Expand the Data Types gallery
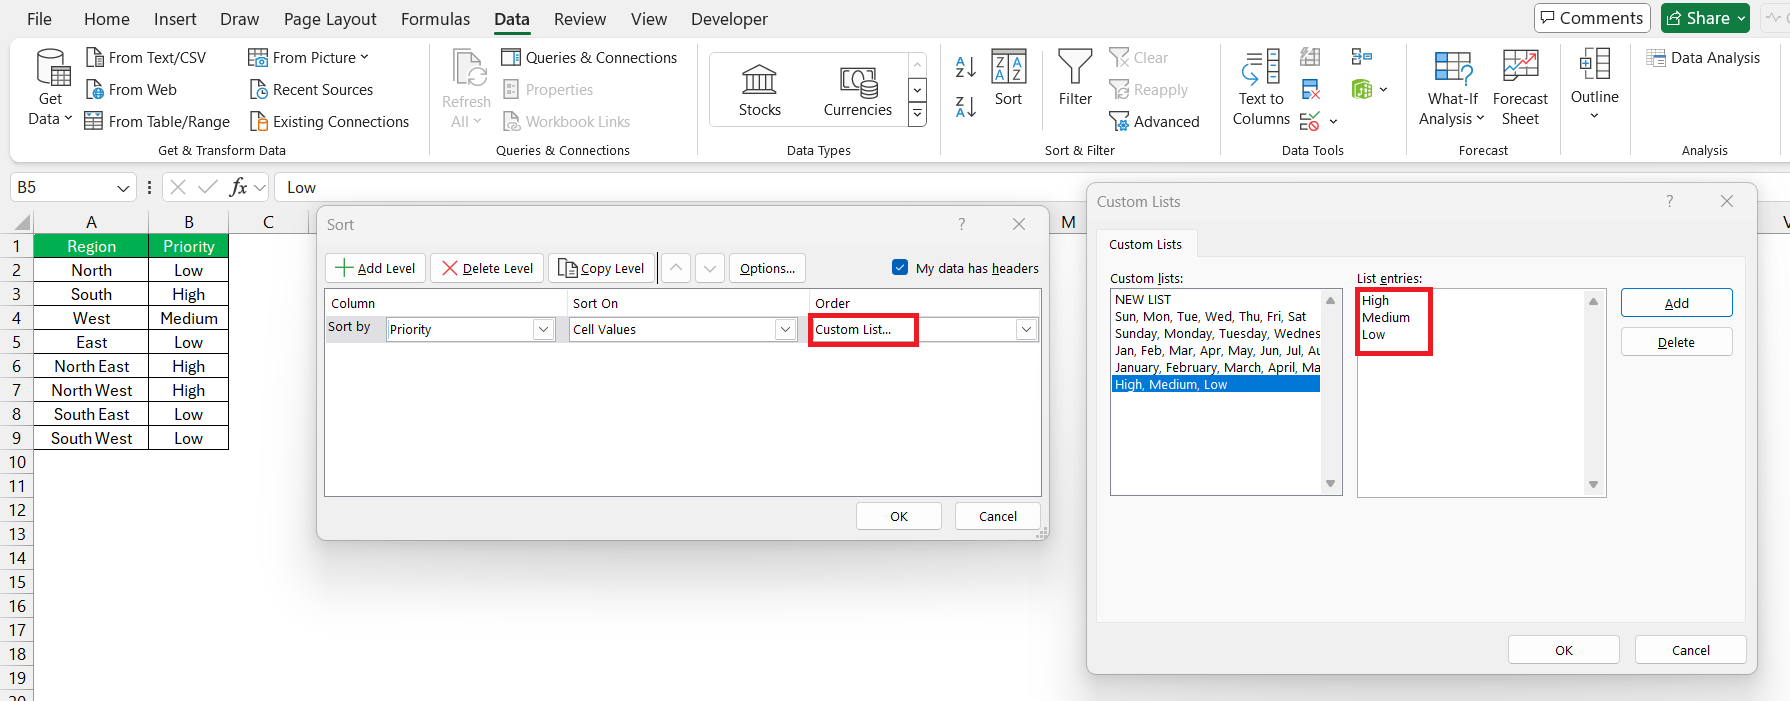This screenshot has height=701, width=1790. [x=917, y=116]
